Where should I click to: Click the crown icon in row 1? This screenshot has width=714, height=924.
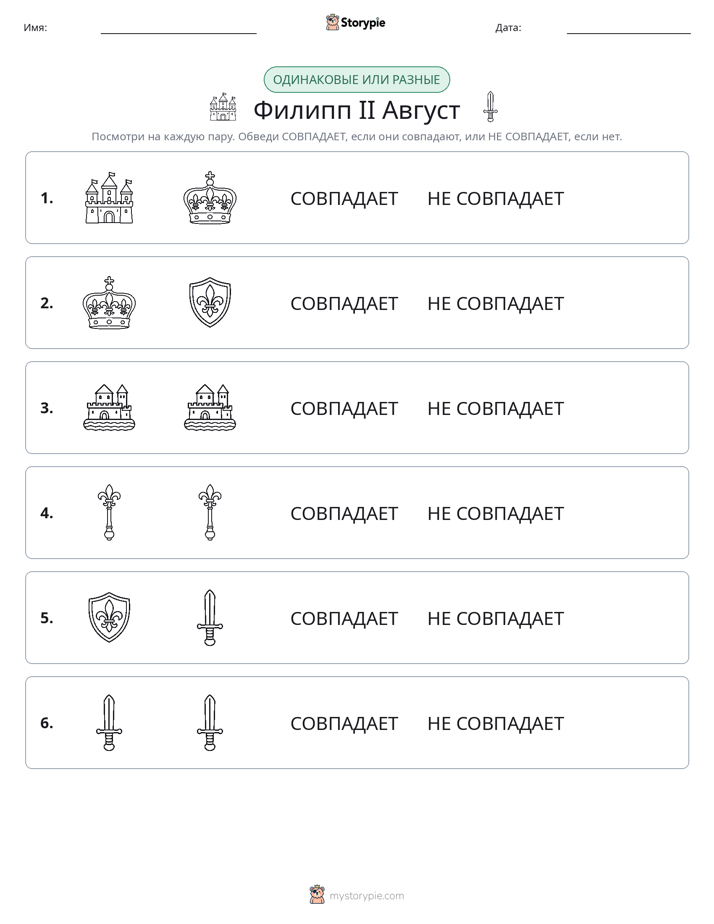(x=210, y=198)
